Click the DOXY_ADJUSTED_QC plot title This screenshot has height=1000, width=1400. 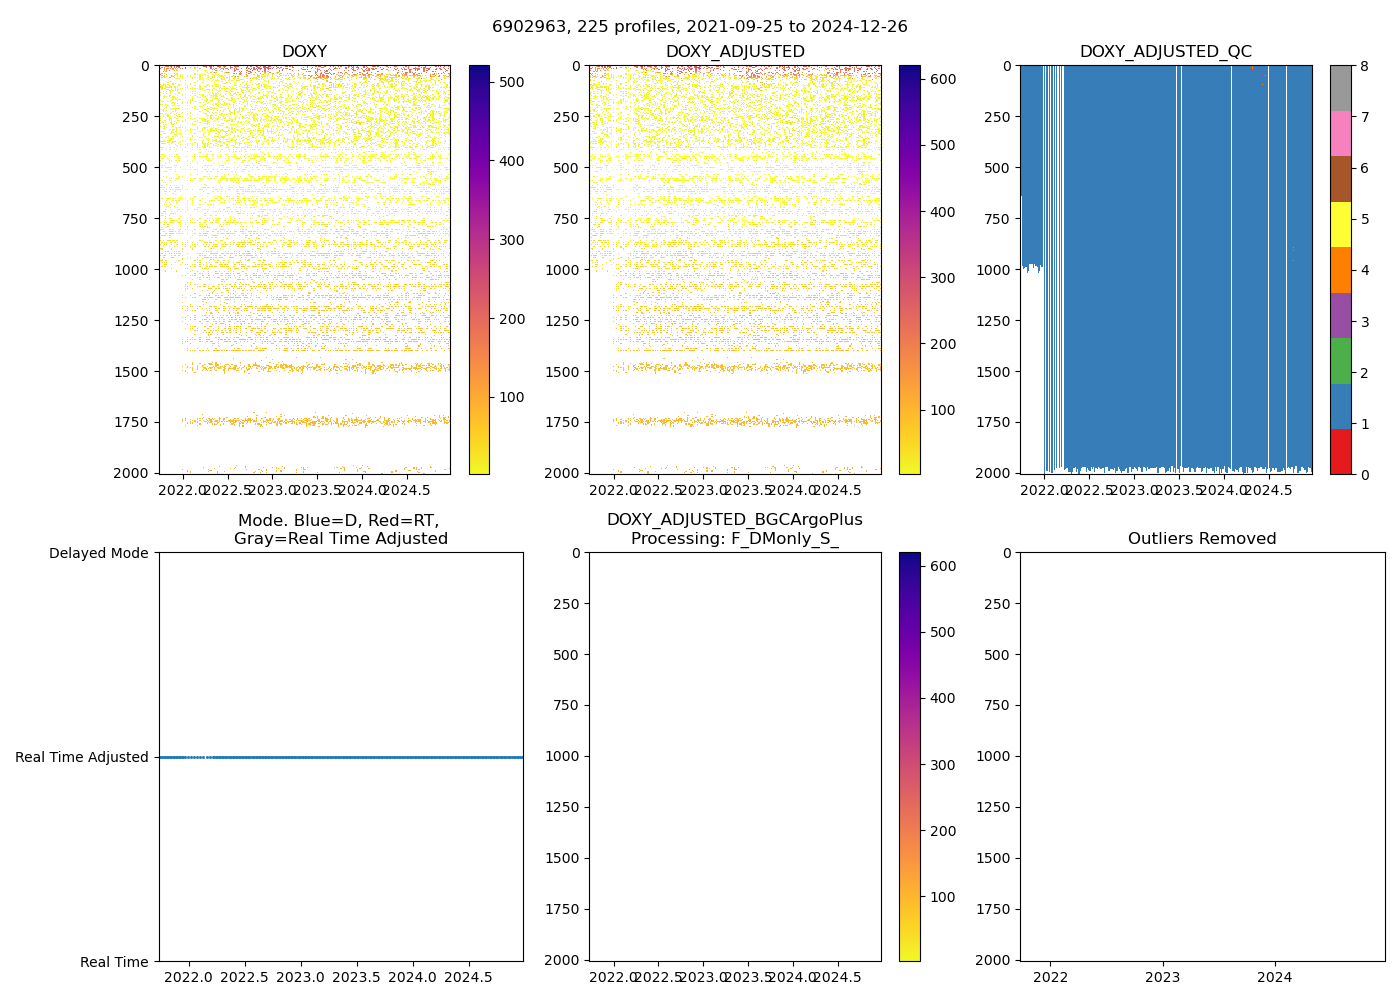pyautogui.click(x=1165, y=52)
